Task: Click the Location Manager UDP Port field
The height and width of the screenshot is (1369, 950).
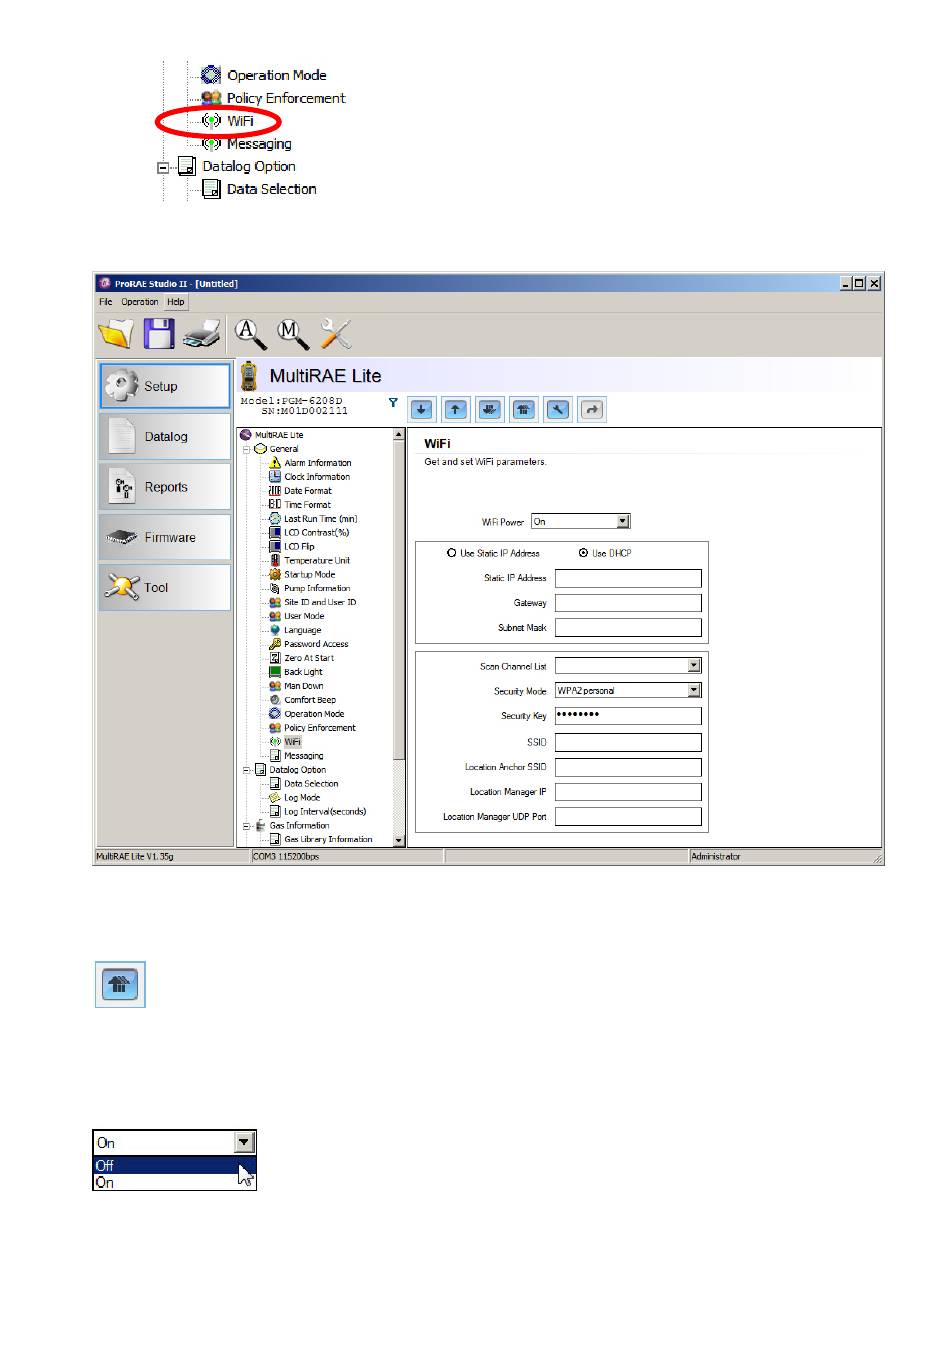Action: (628, 817)
